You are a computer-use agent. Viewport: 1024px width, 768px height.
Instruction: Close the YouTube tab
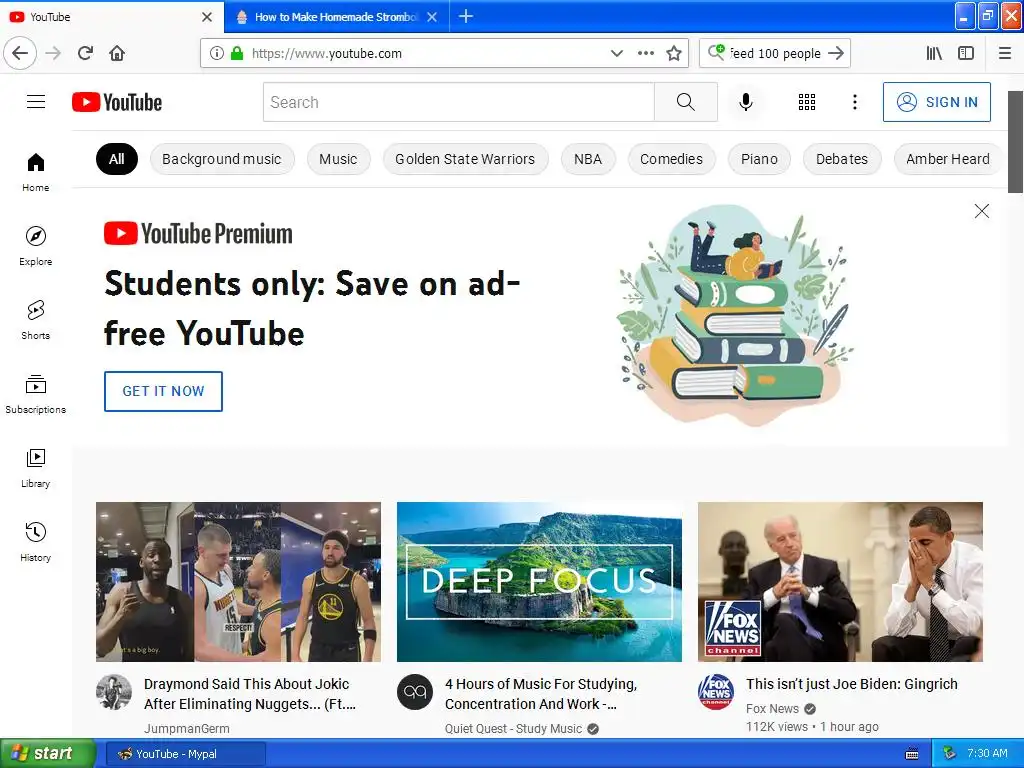(x=207, y=17)
